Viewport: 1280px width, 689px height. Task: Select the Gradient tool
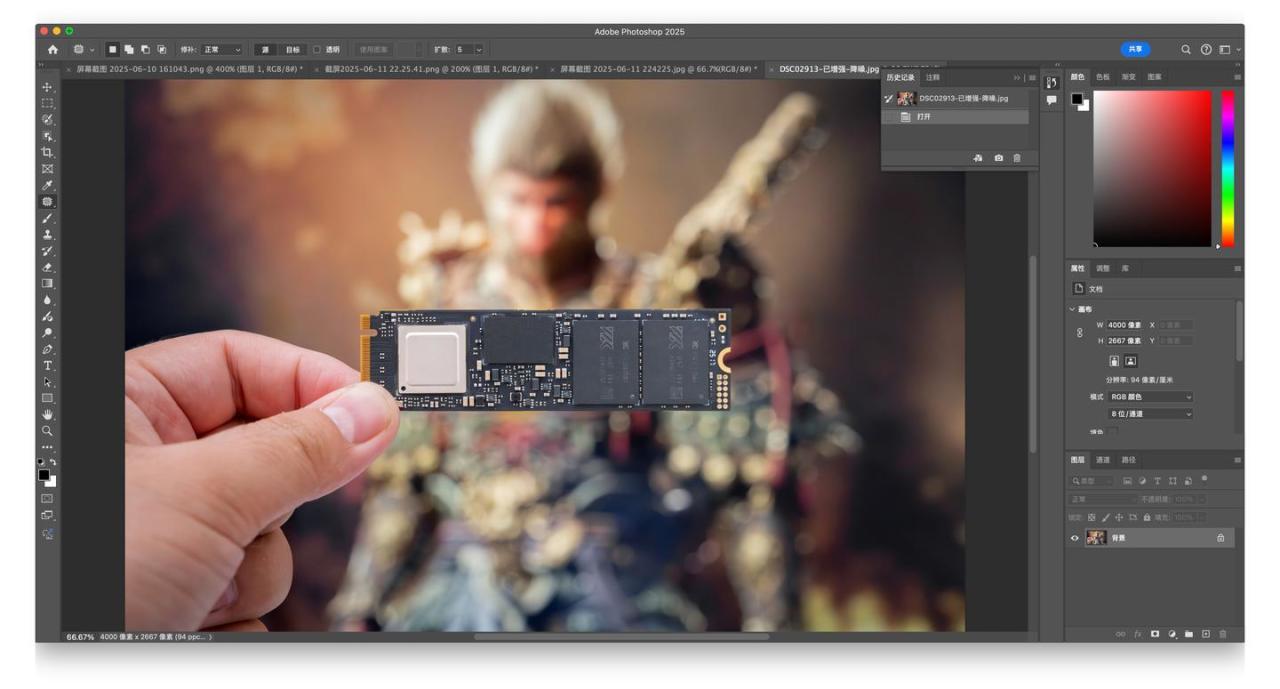point(47,283)
